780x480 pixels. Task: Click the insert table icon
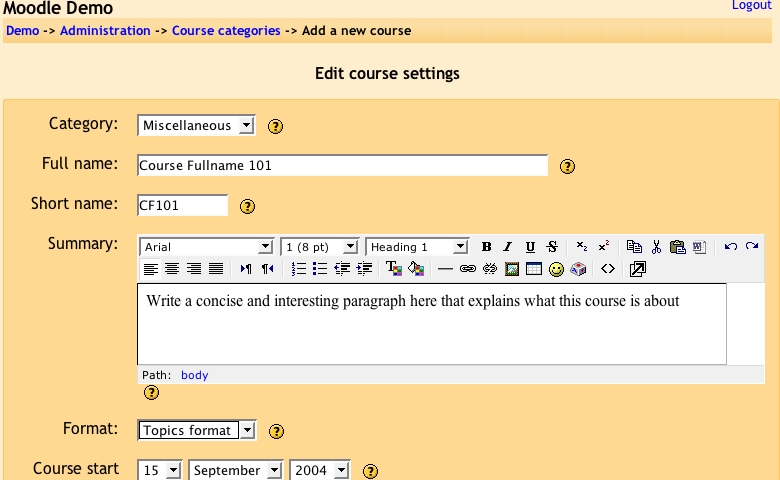[x=534, y=269]
